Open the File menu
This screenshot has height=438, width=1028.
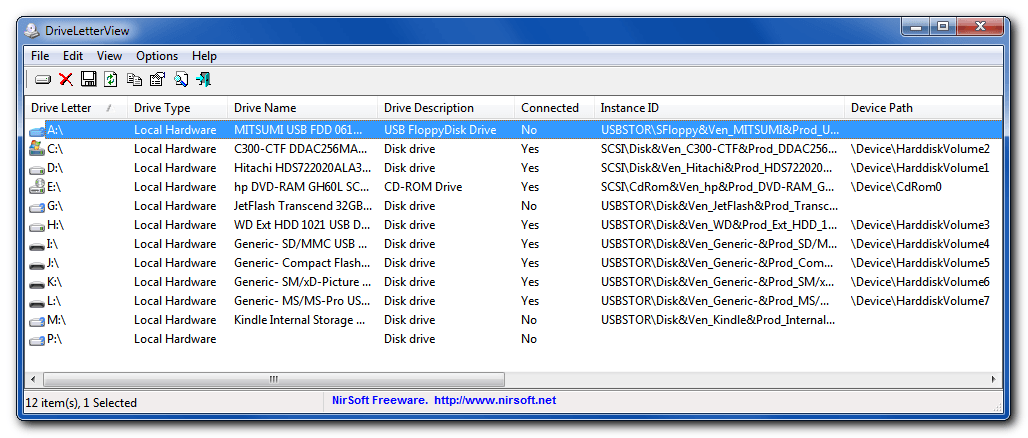[x=40, y=56]
